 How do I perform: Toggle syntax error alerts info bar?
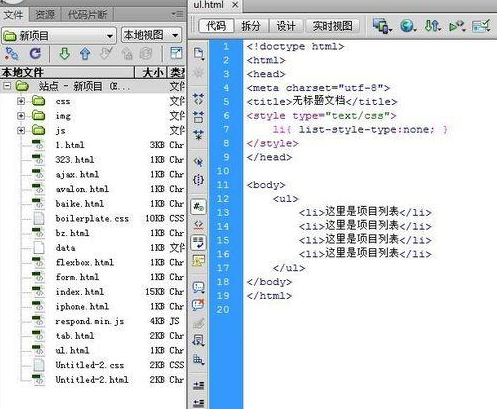199,261
